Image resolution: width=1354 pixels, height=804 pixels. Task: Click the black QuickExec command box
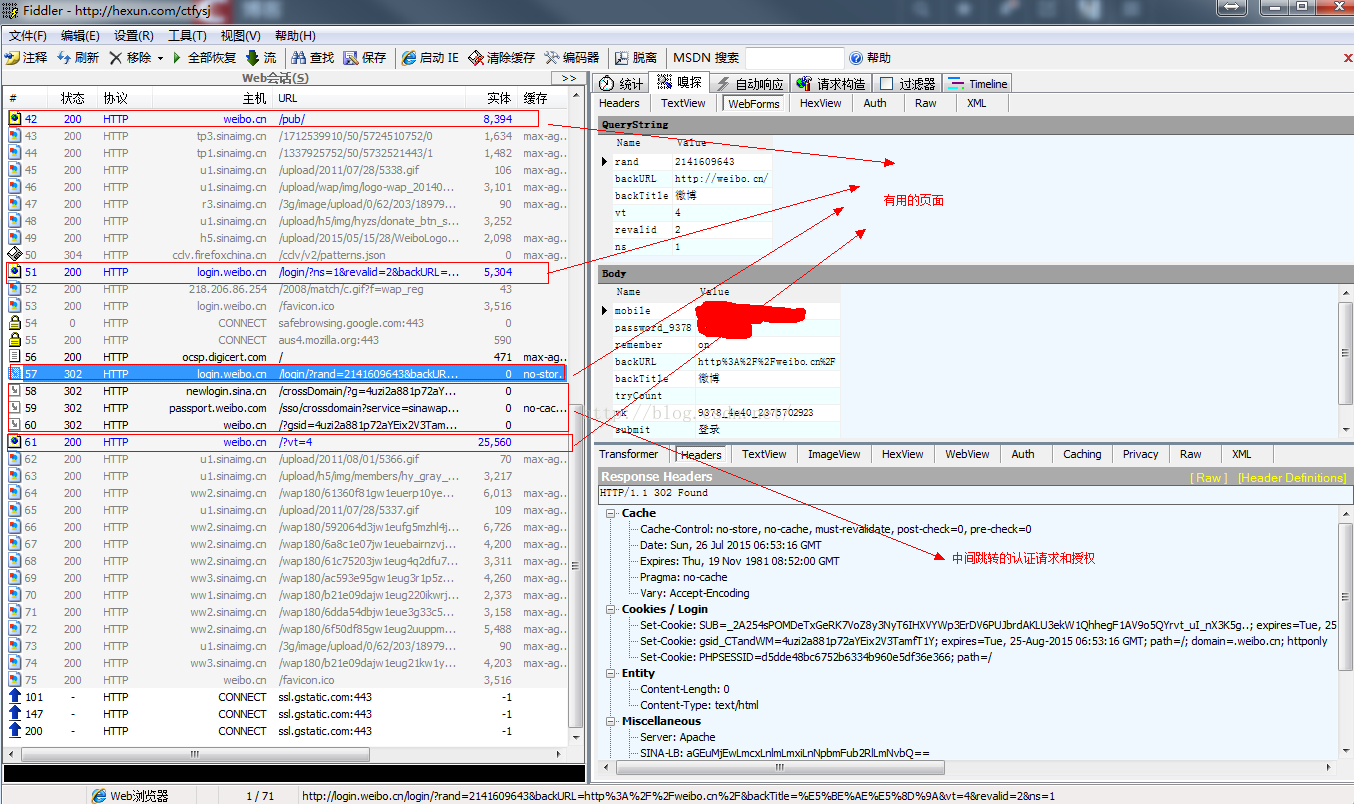[294, 773]
